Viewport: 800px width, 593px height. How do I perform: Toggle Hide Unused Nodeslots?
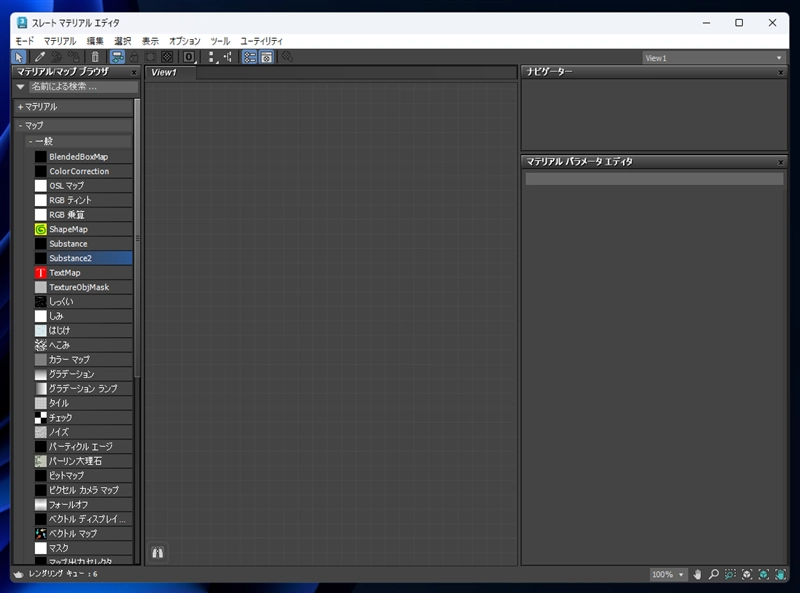pos(134,57)
